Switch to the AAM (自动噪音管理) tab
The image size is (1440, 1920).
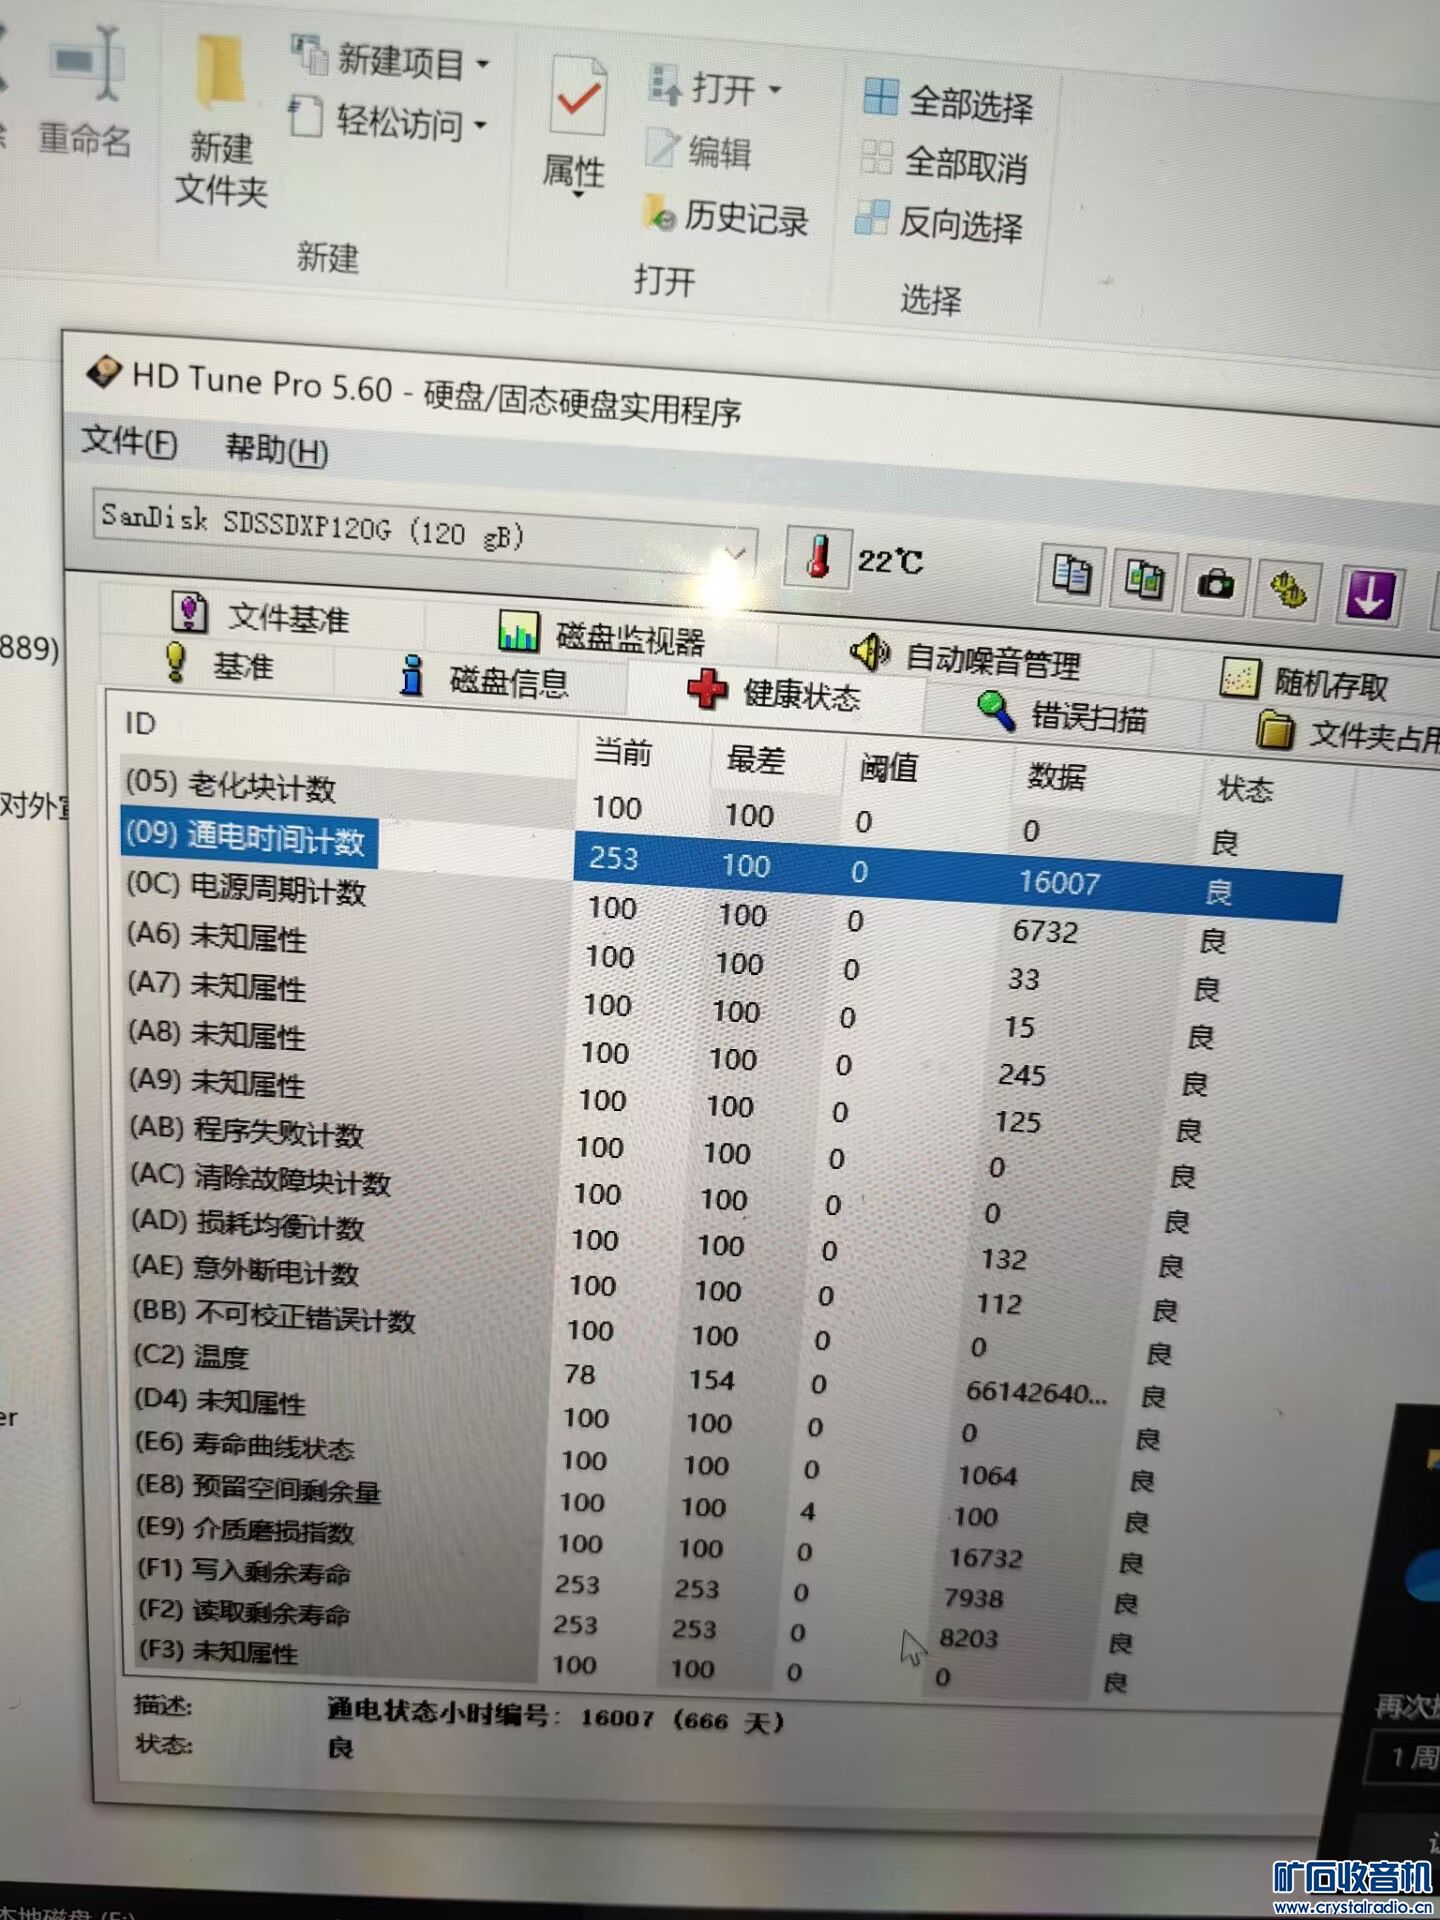(x=966, y=658)
